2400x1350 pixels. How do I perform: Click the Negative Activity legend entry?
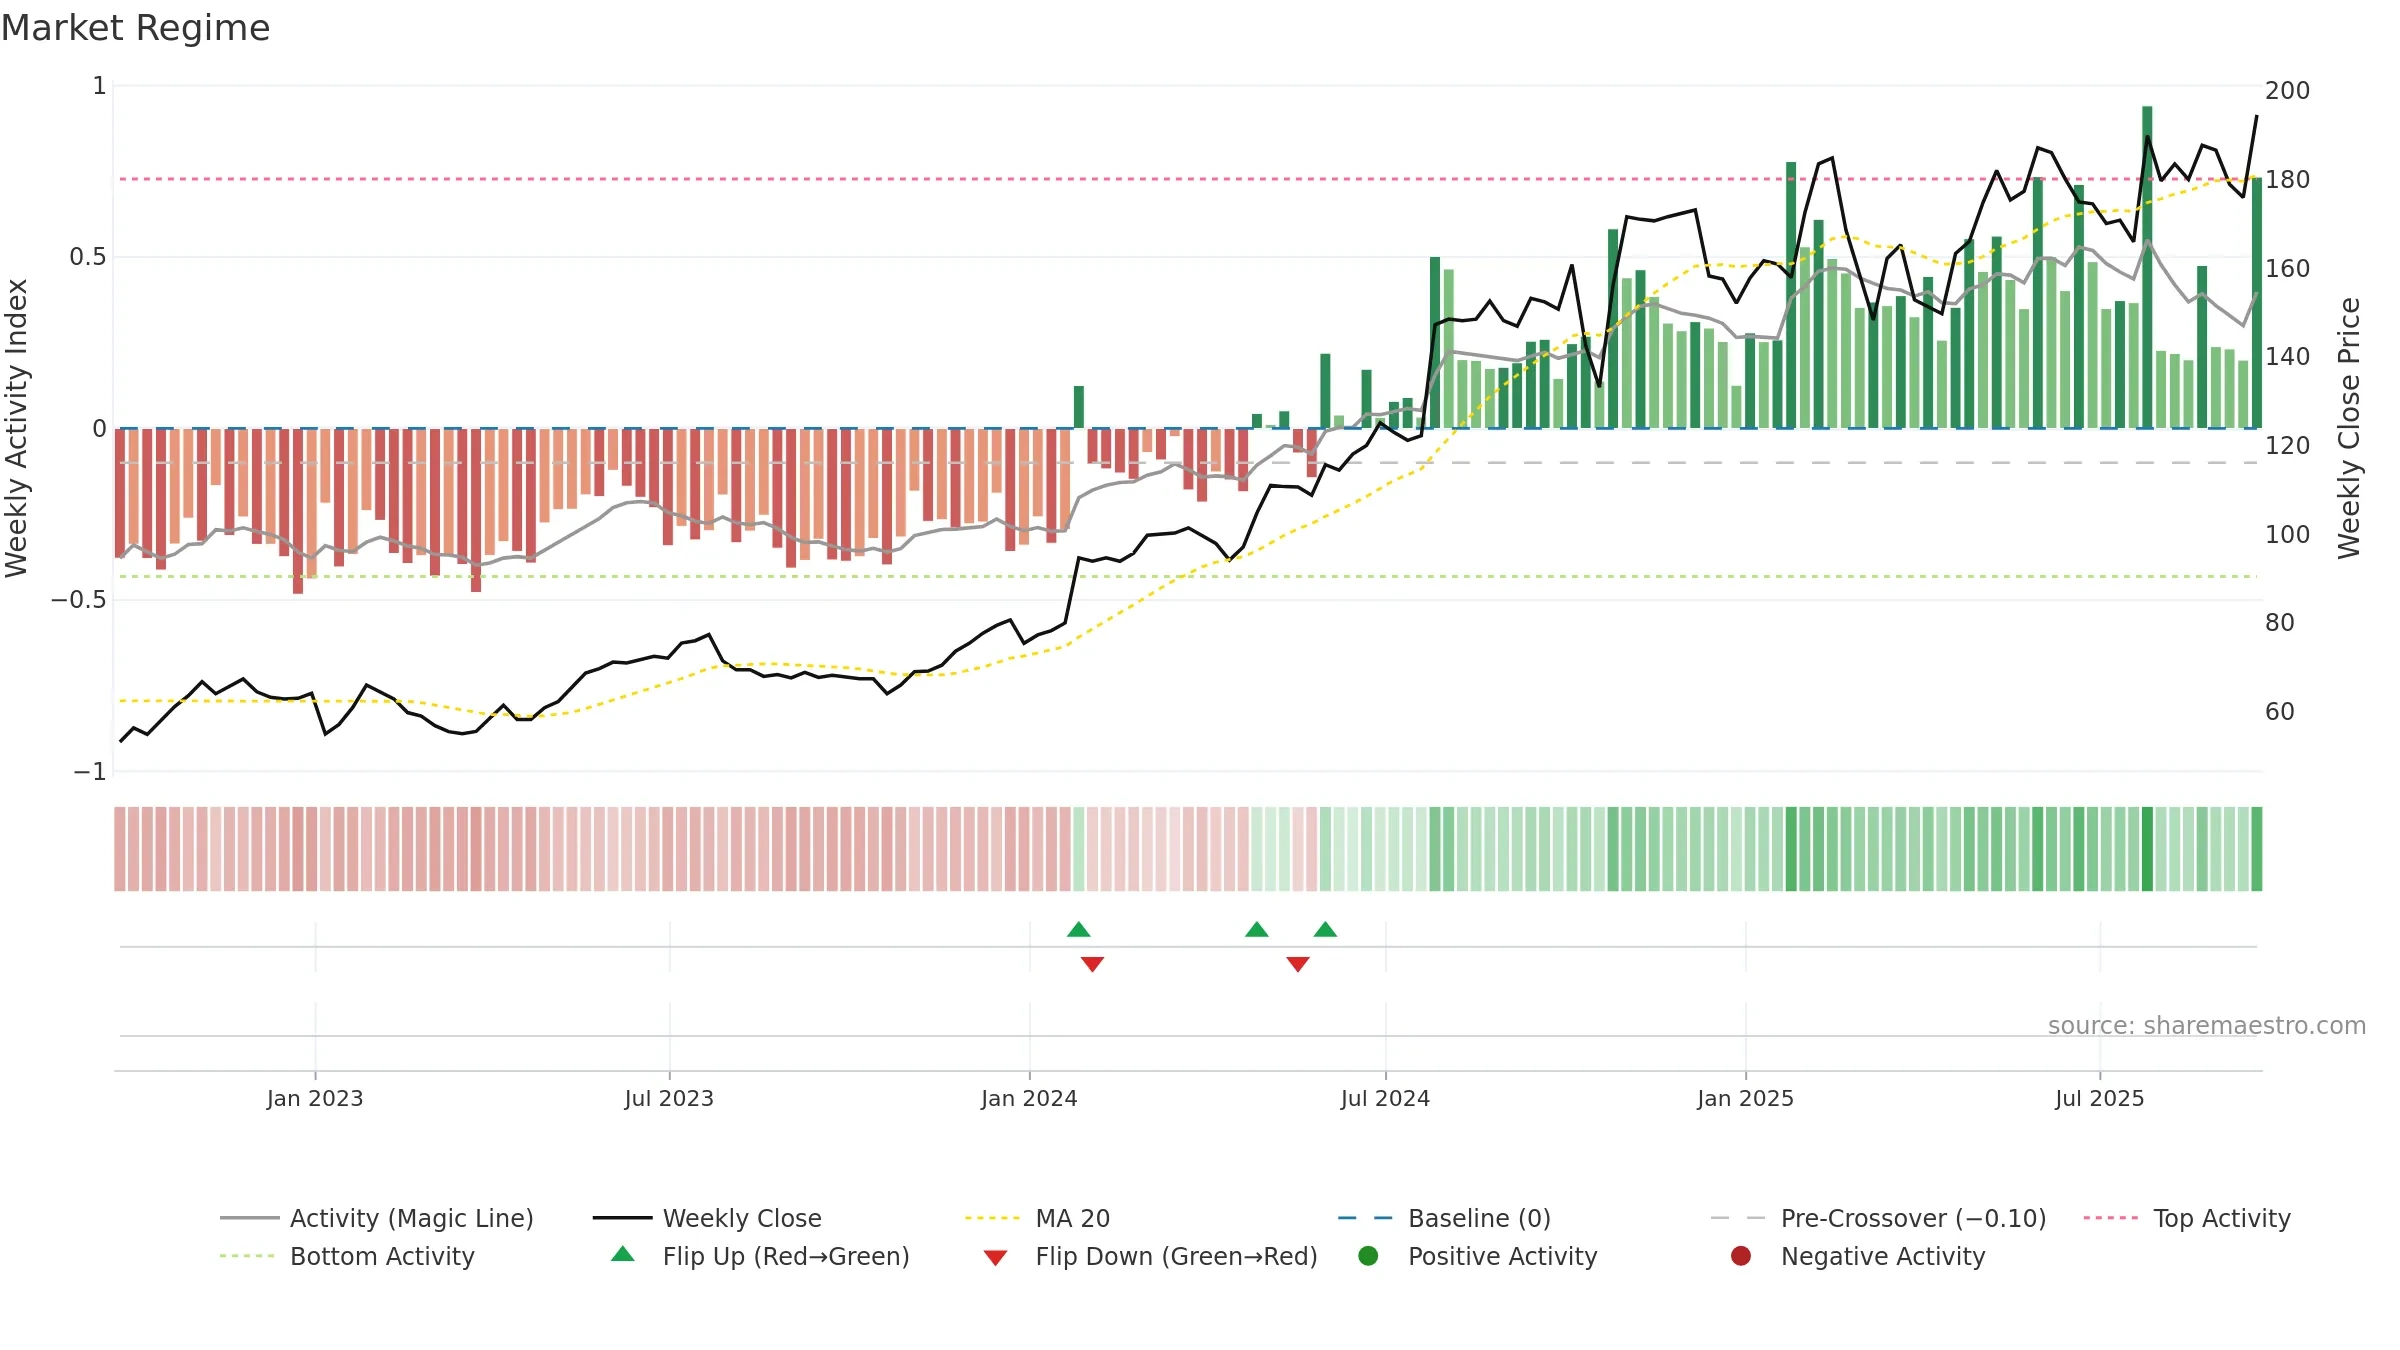[1858, 1256]
